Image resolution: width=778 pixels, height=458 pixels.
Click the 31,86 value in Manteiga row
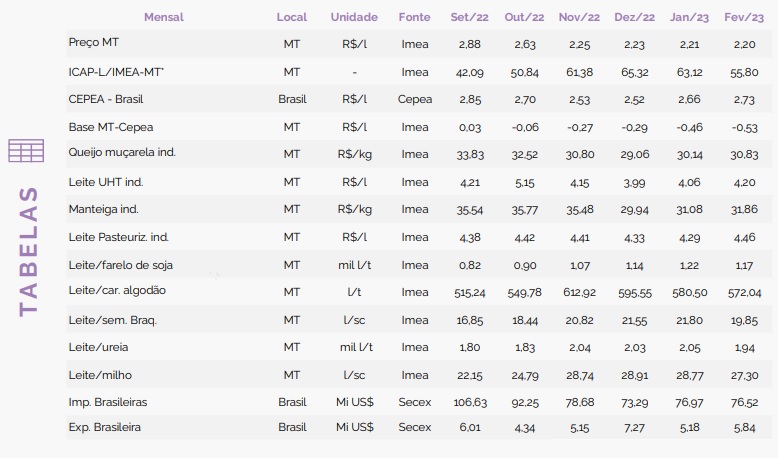click(x=744, y=209)
